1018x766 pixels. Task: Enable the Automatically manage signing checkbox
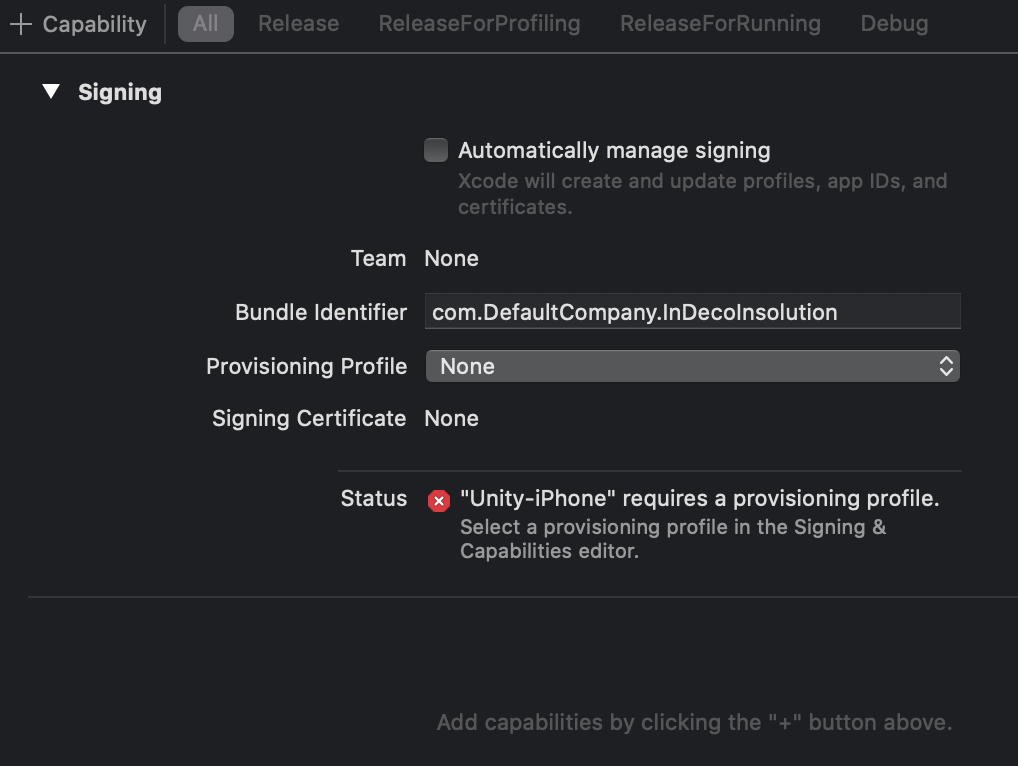pos(436,151)
